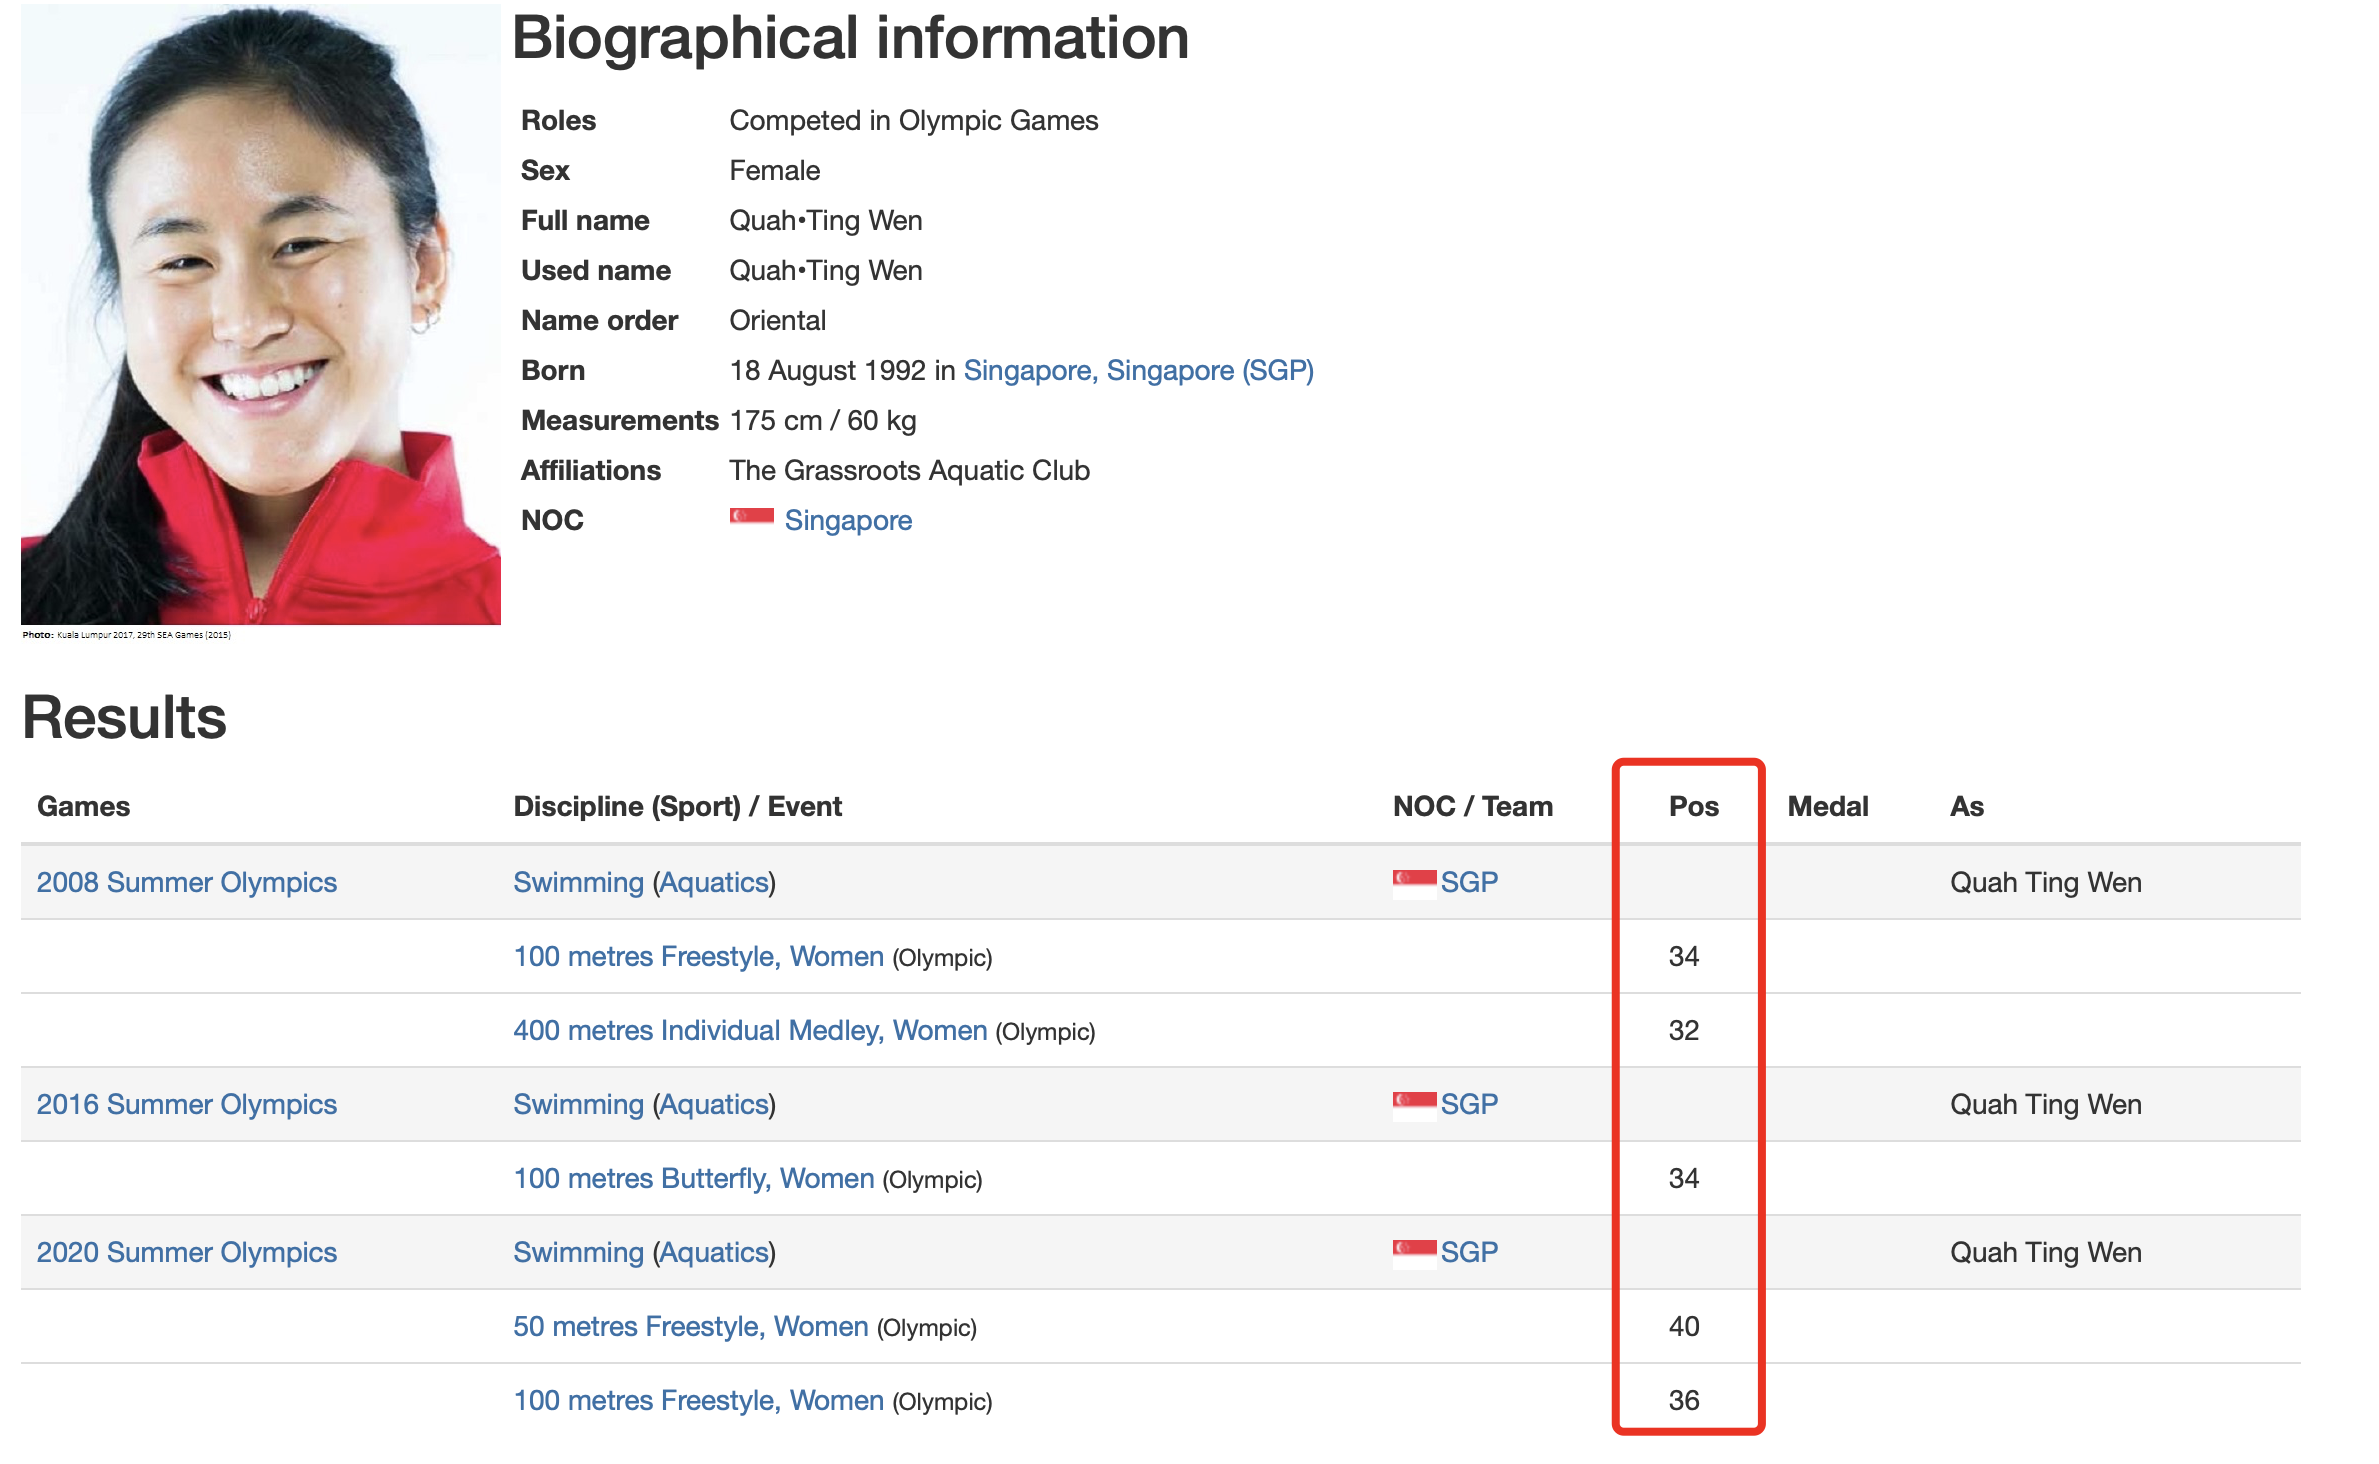This screenshot has height=1464, width=2379.
Task: Click Aquatics link in 2016 row
Action: tap(714, 1105)
